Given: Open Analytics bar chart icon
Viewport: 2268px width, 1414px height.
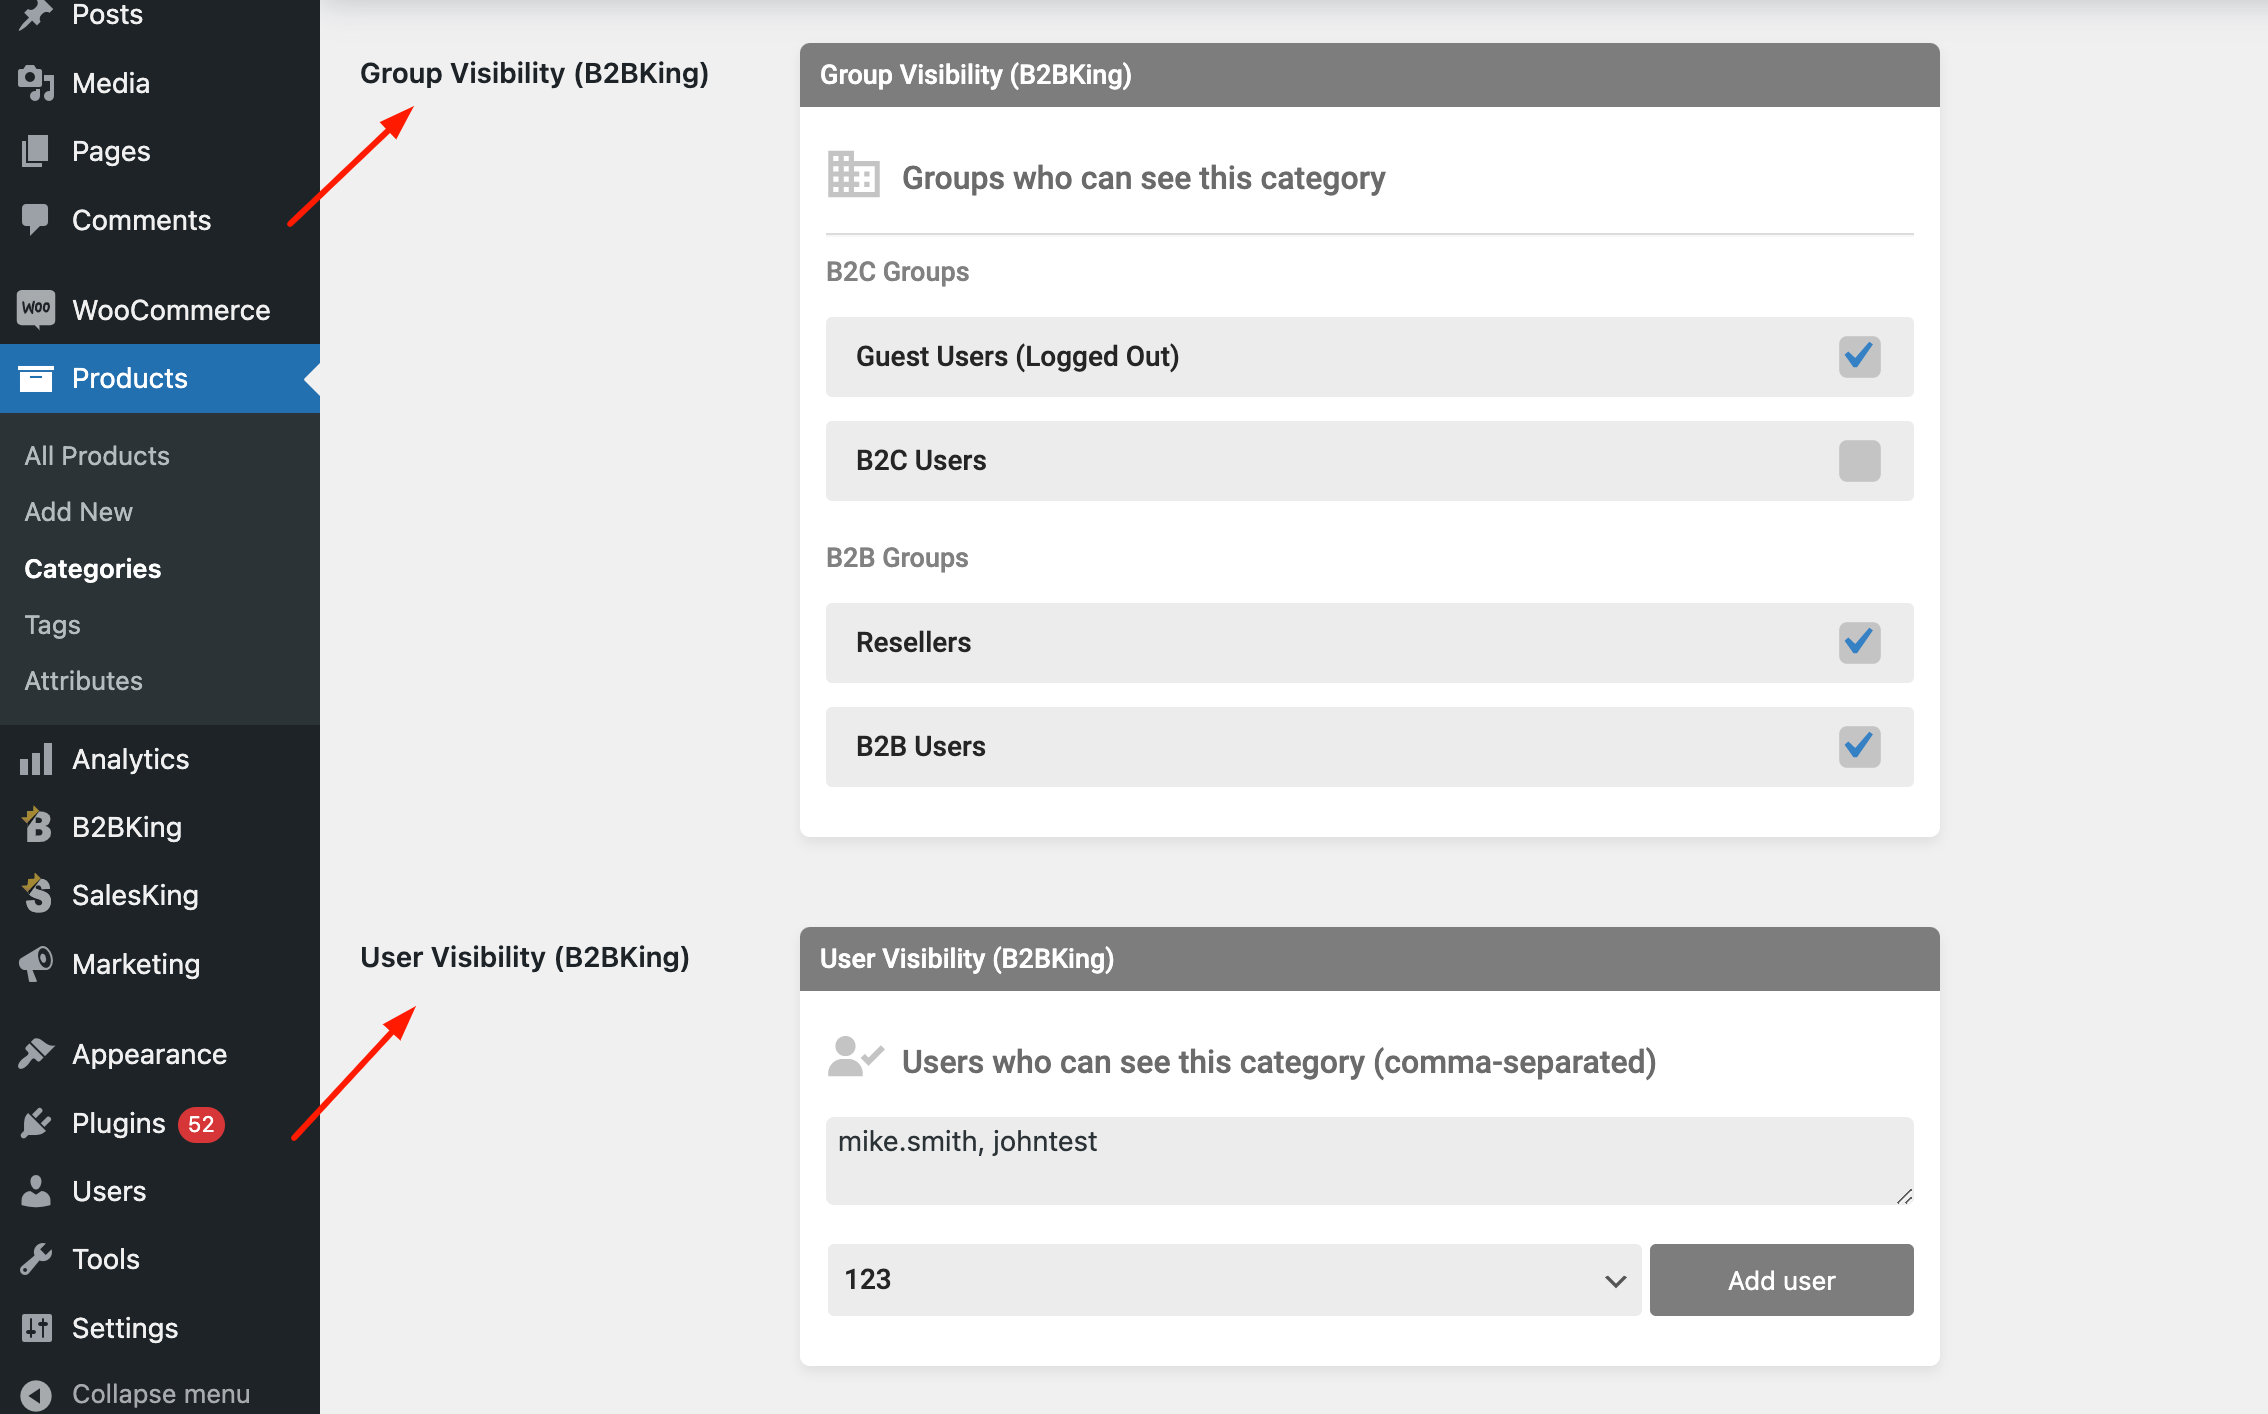Looking at the screenshot, I should 36,759.
